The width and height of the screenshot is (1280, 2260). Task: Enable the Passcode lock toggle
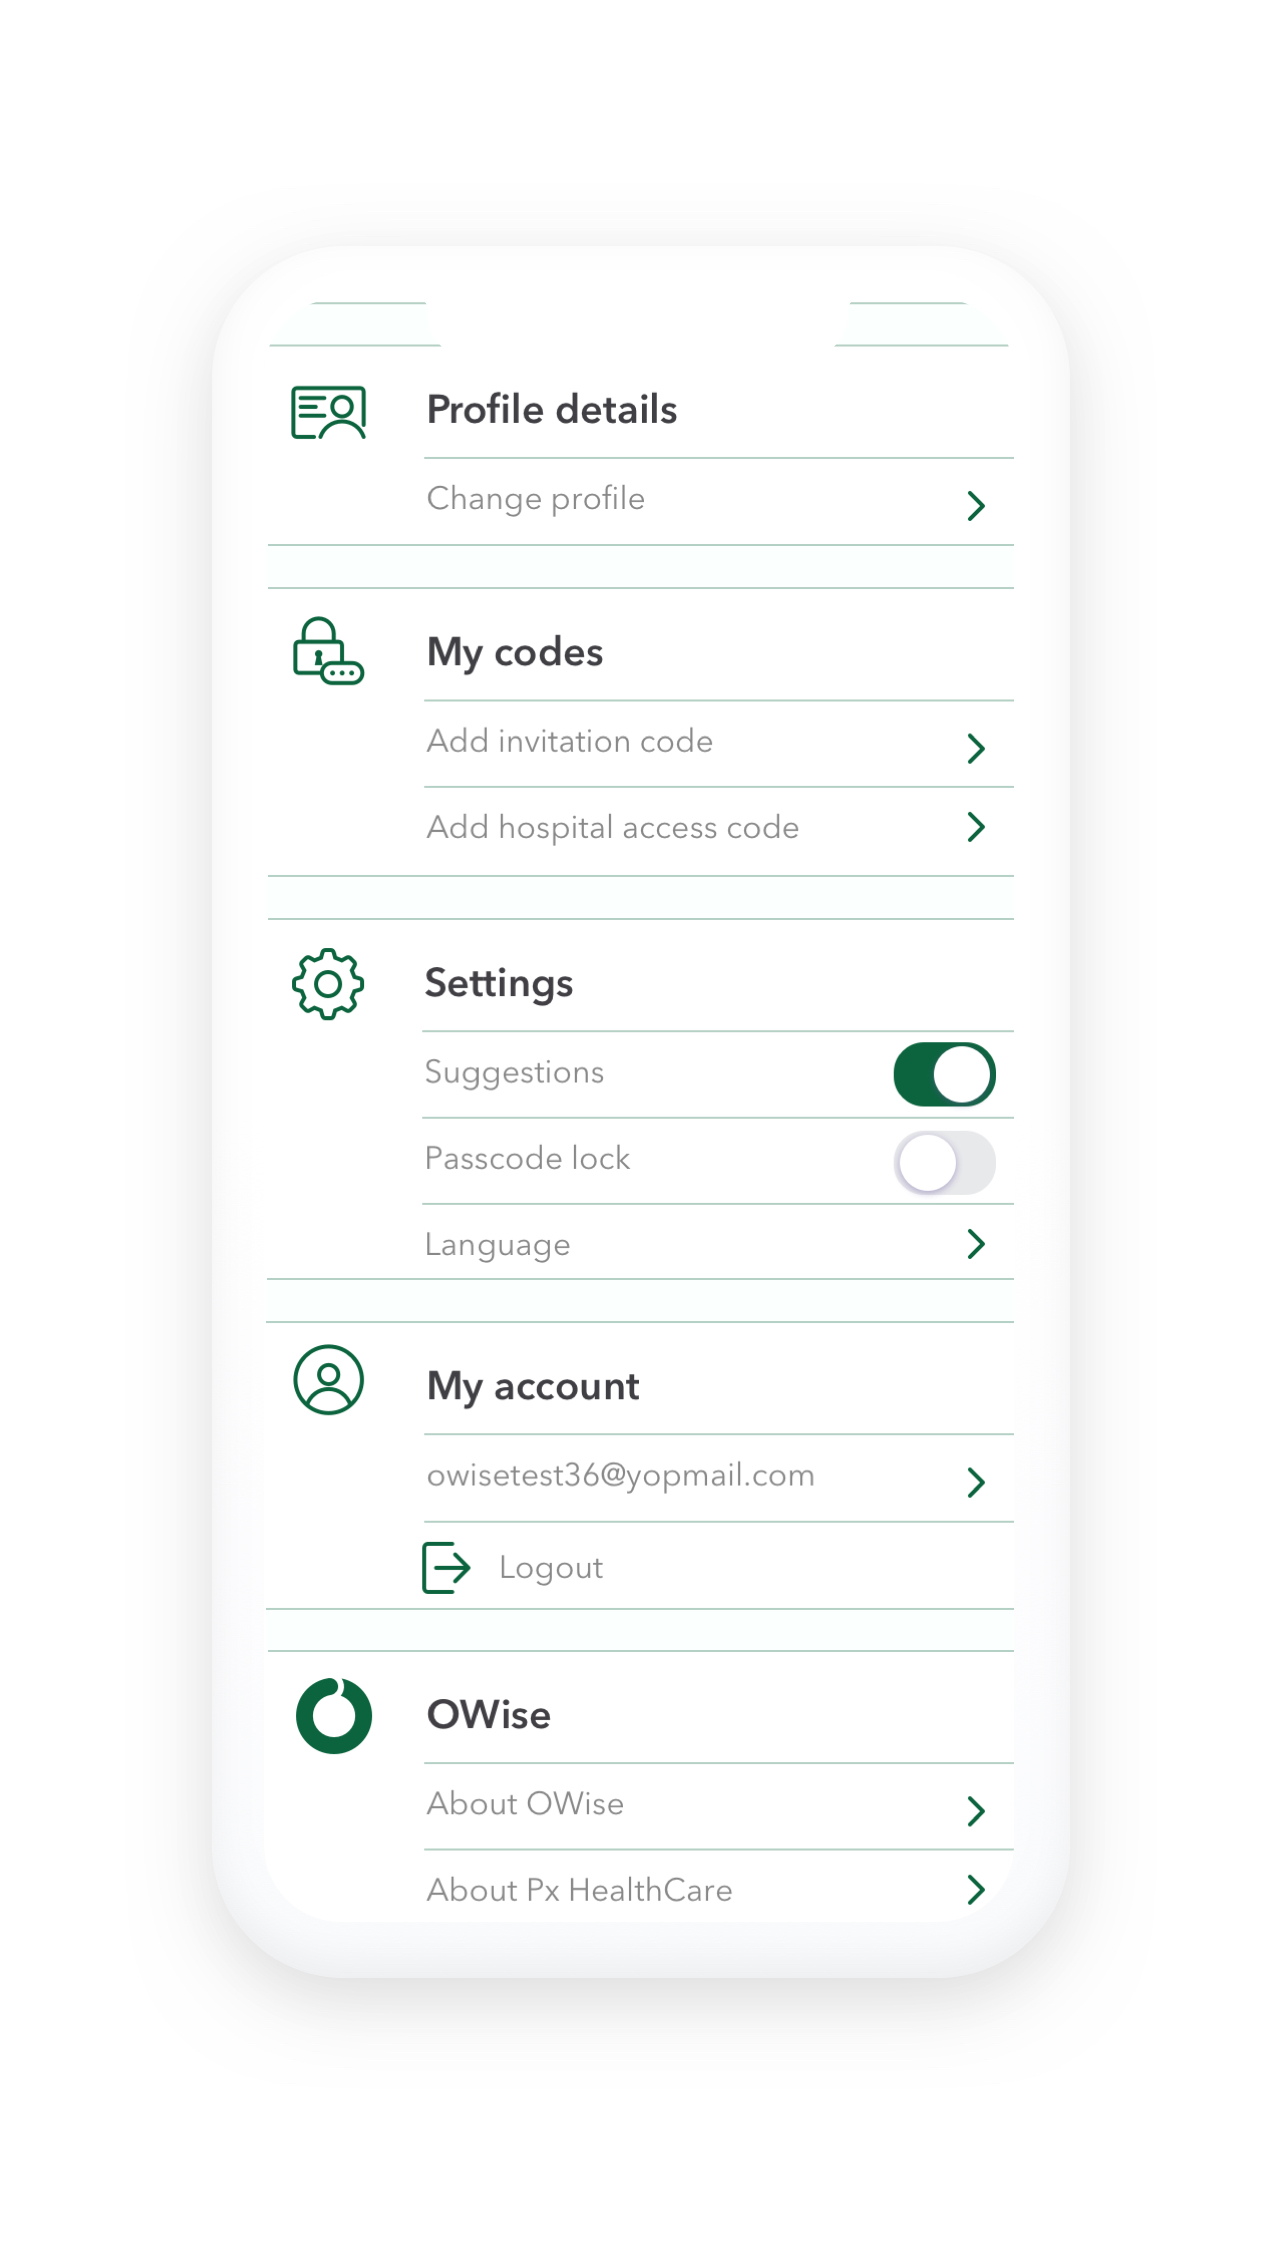coord(944,1162)
